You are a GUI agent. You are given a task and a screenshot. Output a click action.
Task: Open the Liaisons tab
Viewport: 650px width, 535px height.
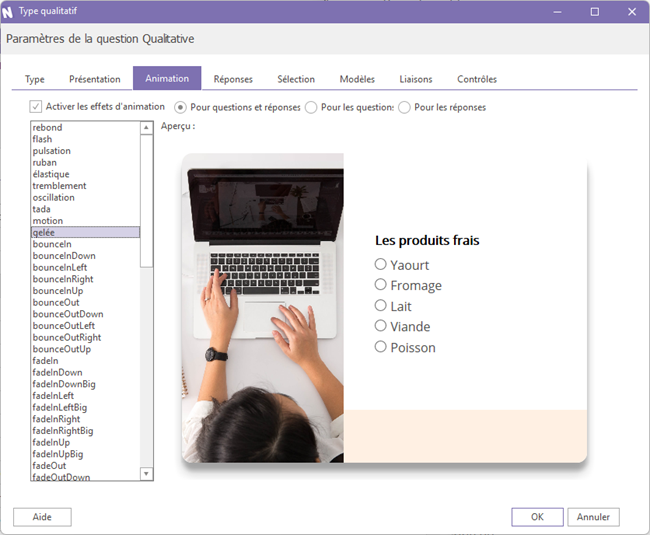(416, 79)
